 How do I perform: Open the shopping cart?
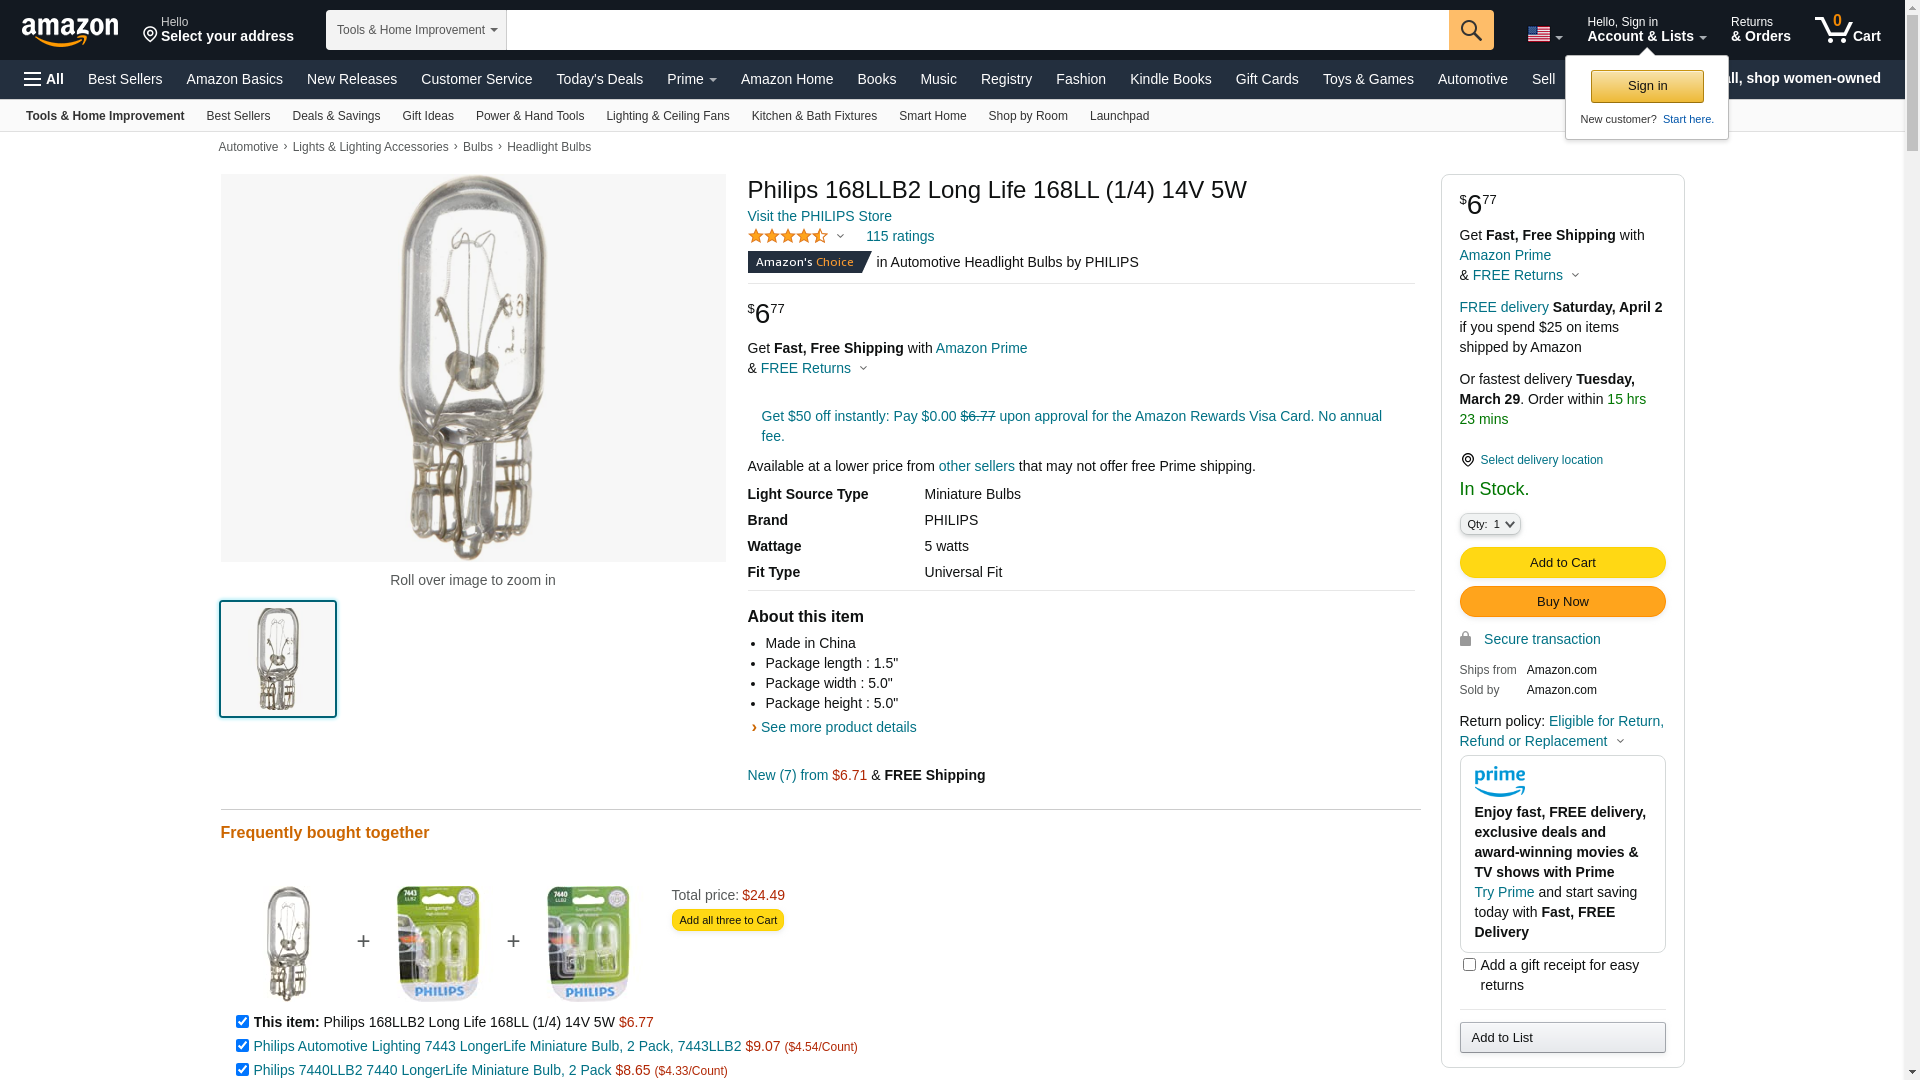coord(1847,30)
